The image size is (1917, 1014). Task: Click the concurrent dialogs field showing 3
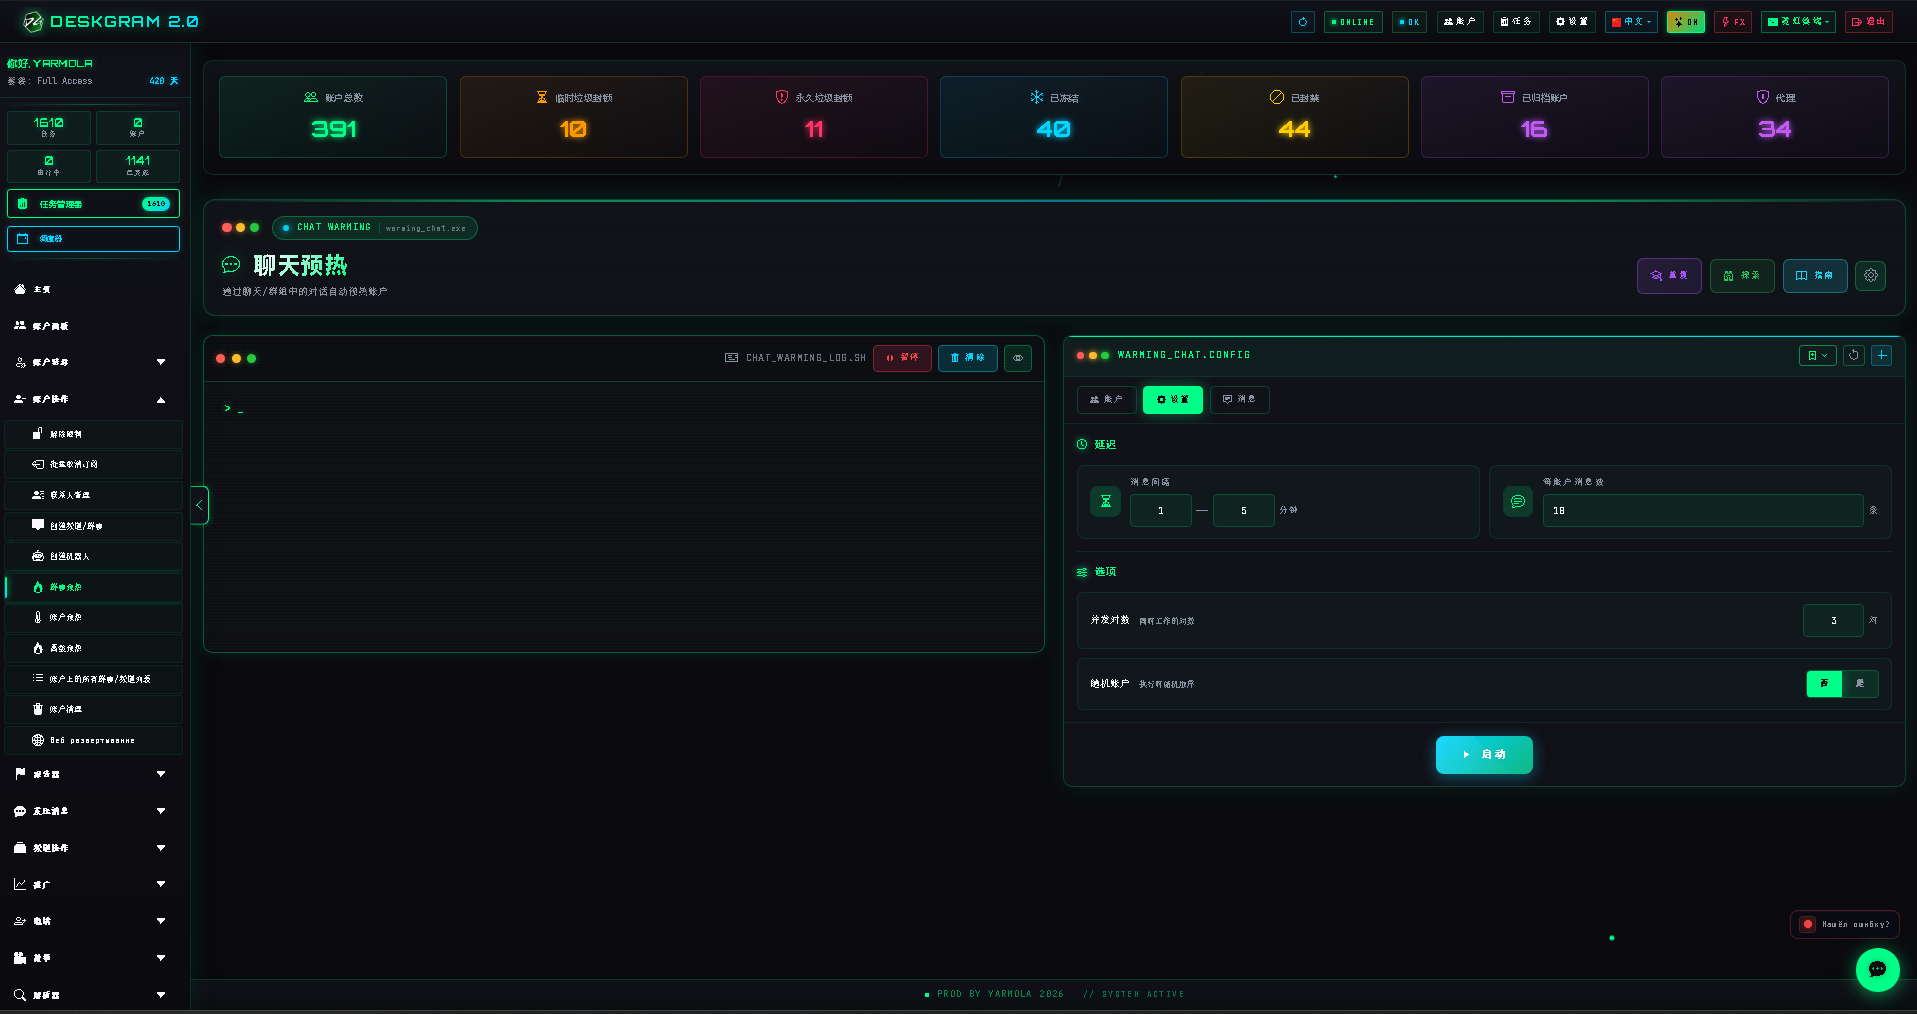point(1833,620)
